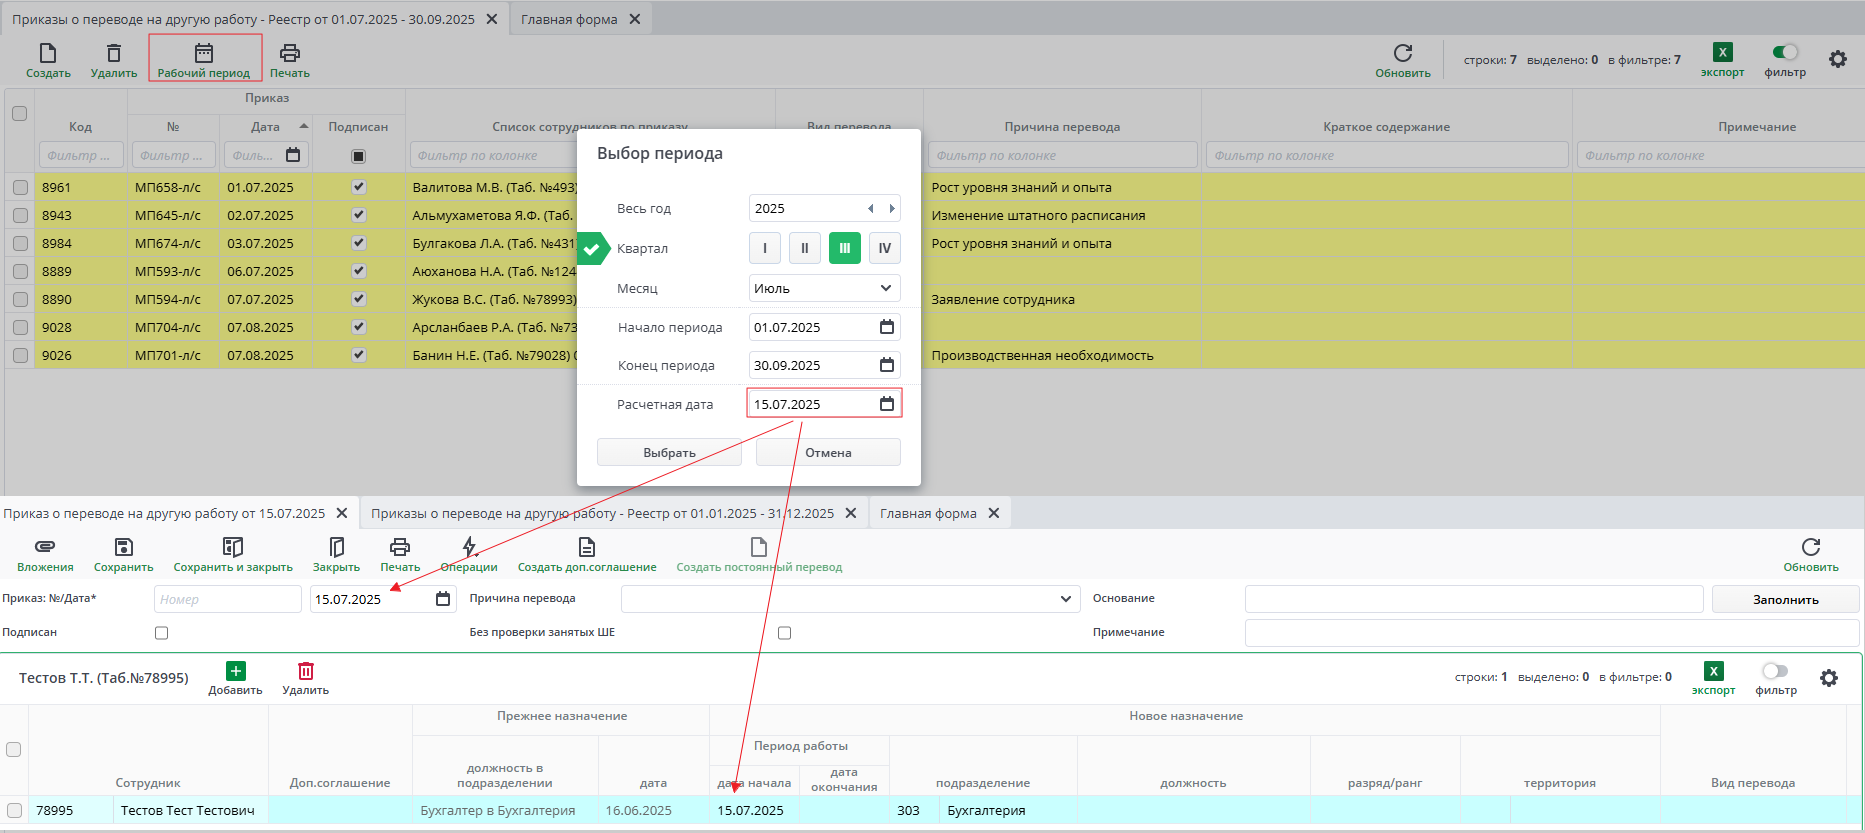Screen dimensions: 1865x833
Task: Click Создать доп.соглашение document icon
Action: coord(587,547)
